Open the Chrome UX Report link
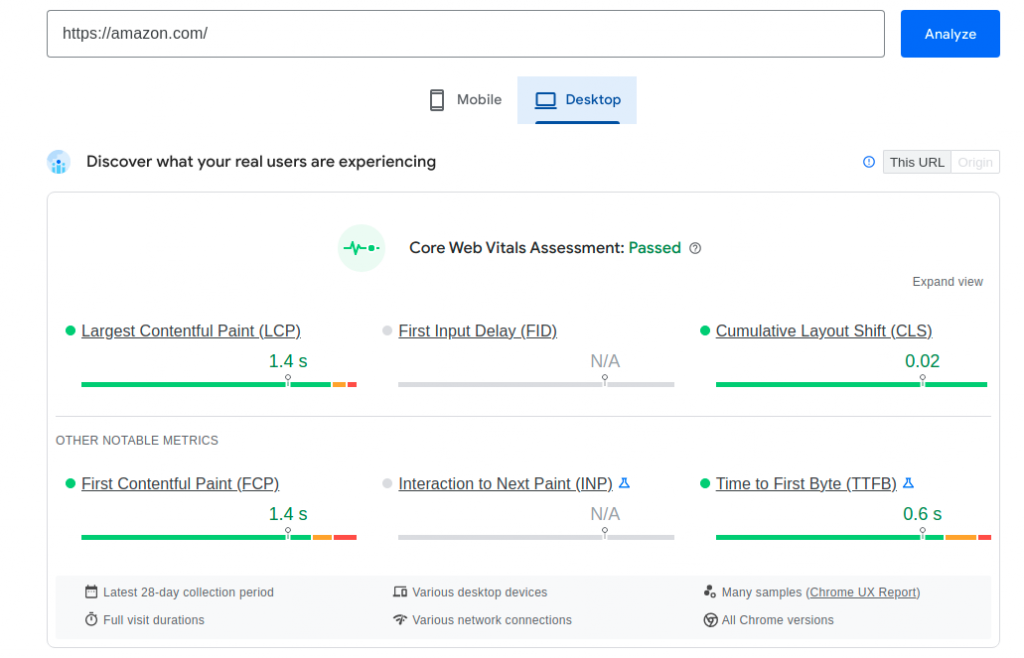Image resolution: width=1024 pixels, height=658 pixels. (863, 592)
